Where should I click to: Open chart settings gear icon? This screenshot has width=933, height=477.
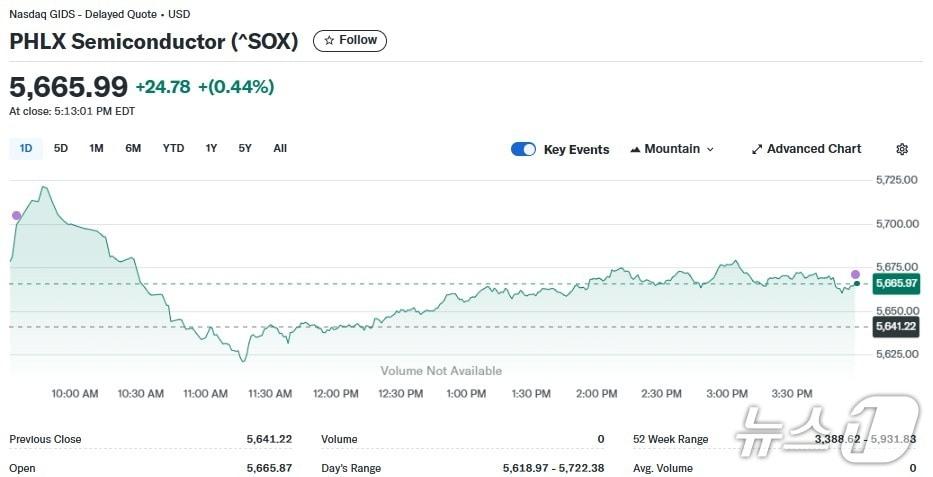(x=902, y=149)
